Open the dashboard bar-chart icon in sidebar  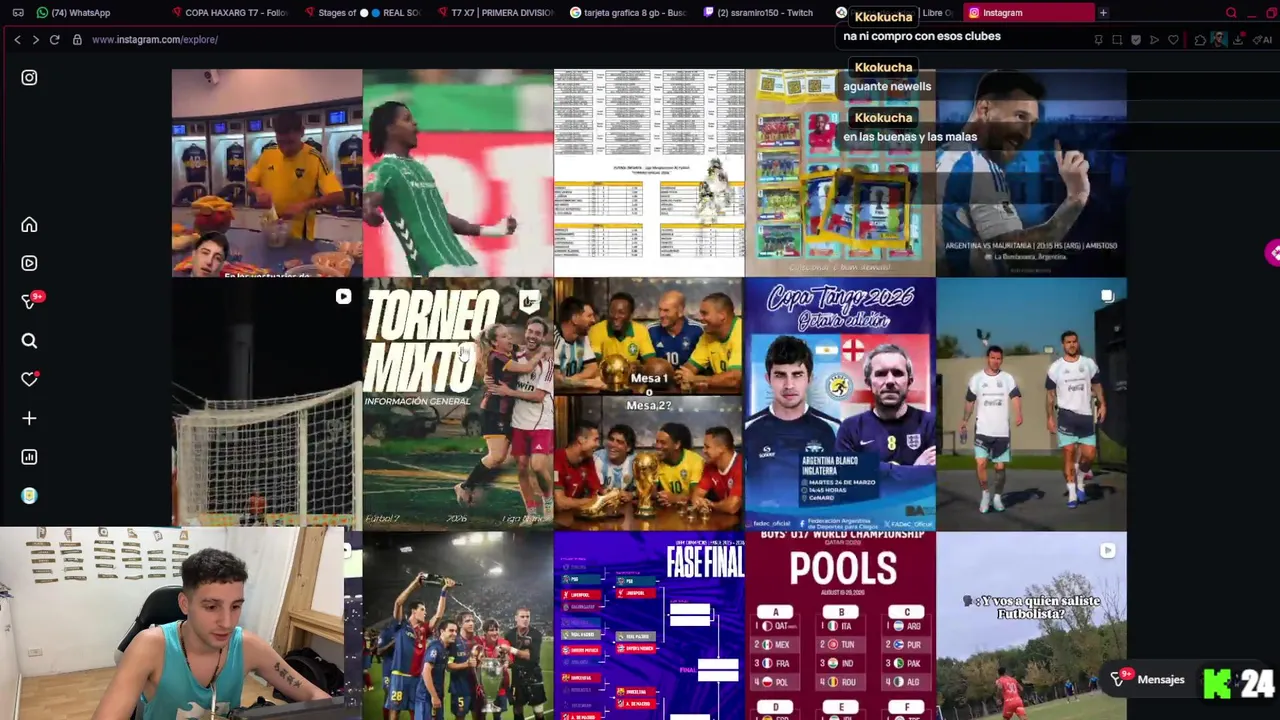pos(29,457)
